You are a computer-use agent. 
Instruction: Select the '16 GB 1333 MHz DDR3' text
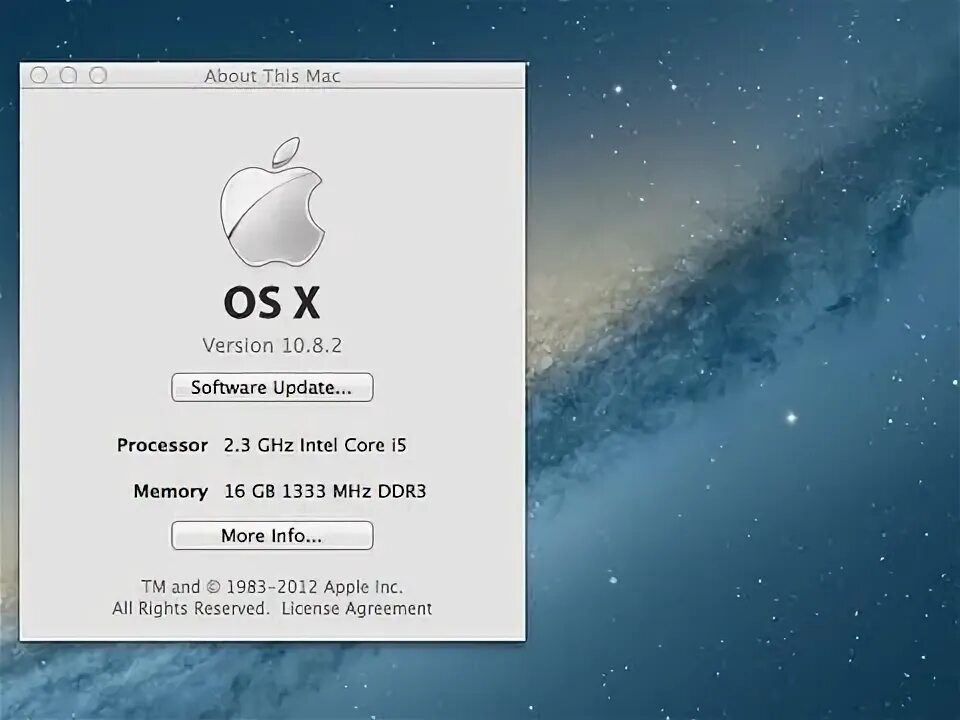pos(324,491)
